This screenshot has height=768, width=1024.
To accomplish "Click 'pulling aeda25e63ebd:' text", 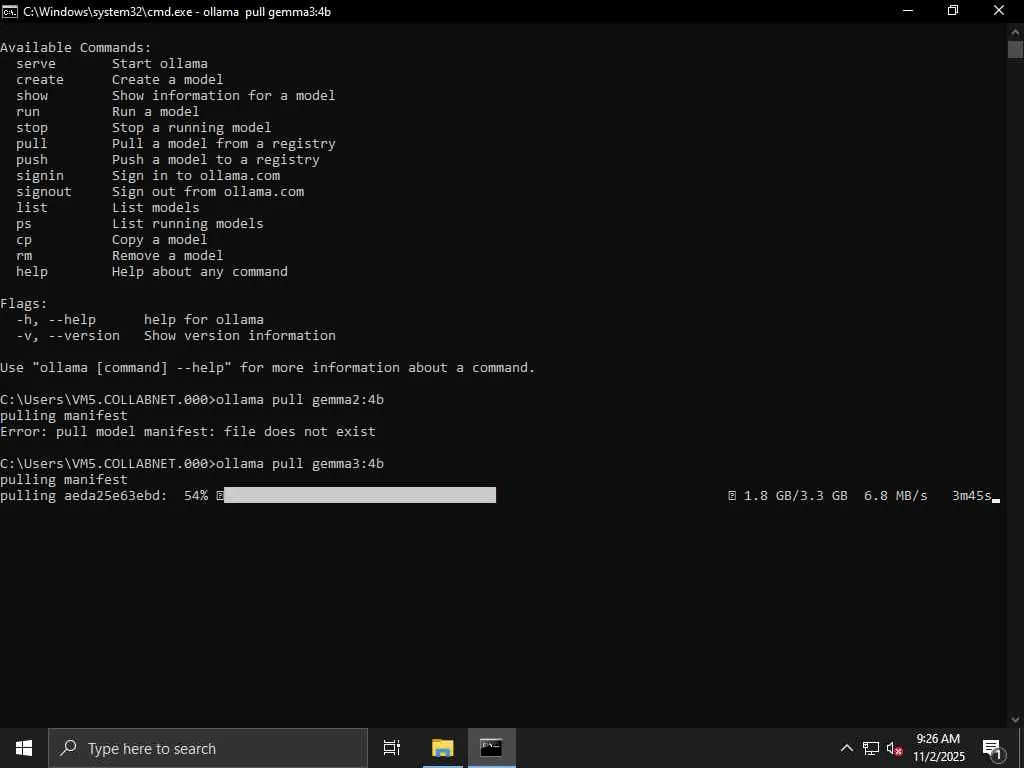I will point(84,496).
